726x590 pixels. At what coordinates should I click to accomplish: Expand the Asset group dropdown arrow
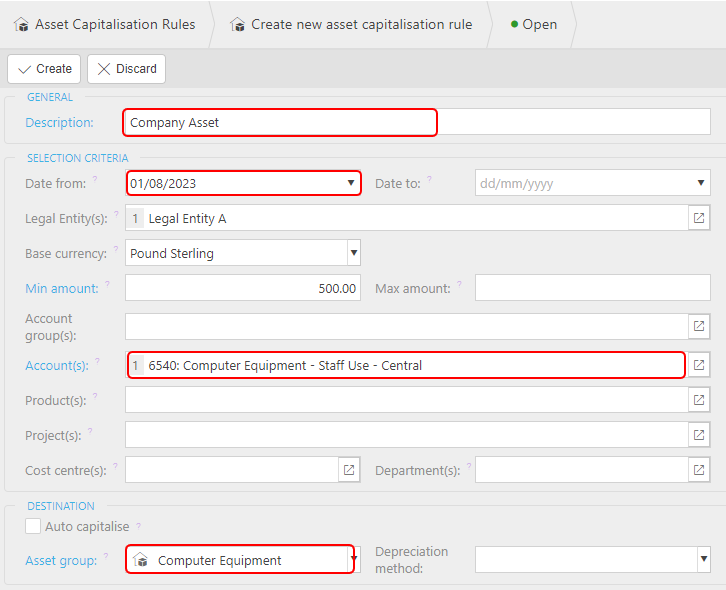click(354, 558)
